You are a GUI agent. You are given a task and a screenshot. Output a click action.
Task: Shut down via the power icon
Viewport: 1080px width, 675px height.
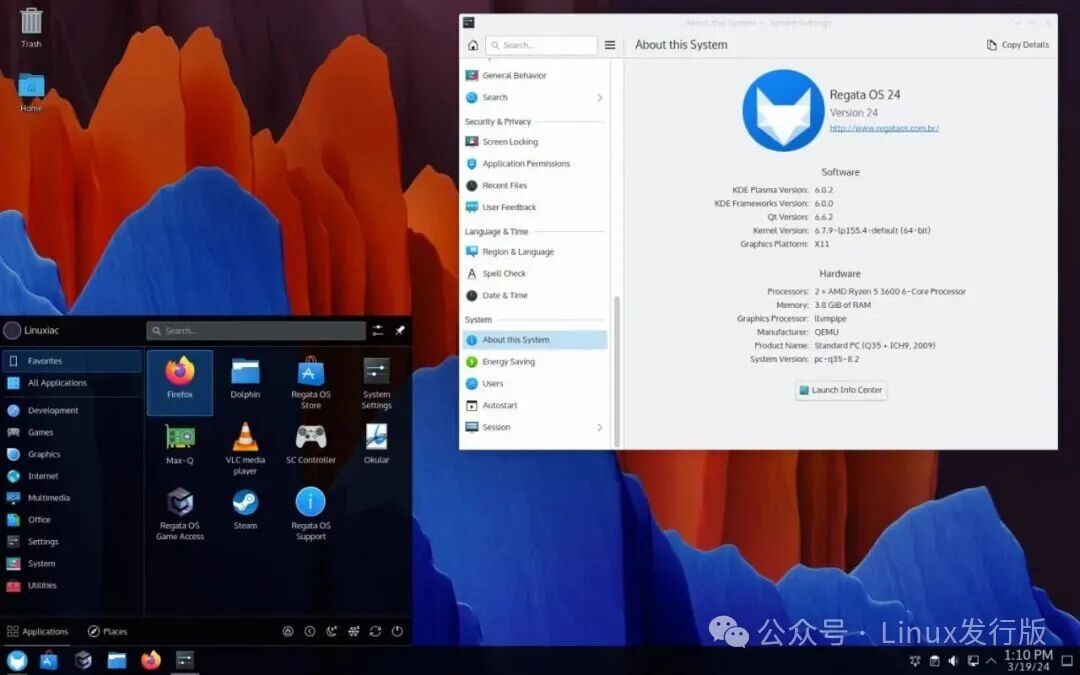point(395,631)
